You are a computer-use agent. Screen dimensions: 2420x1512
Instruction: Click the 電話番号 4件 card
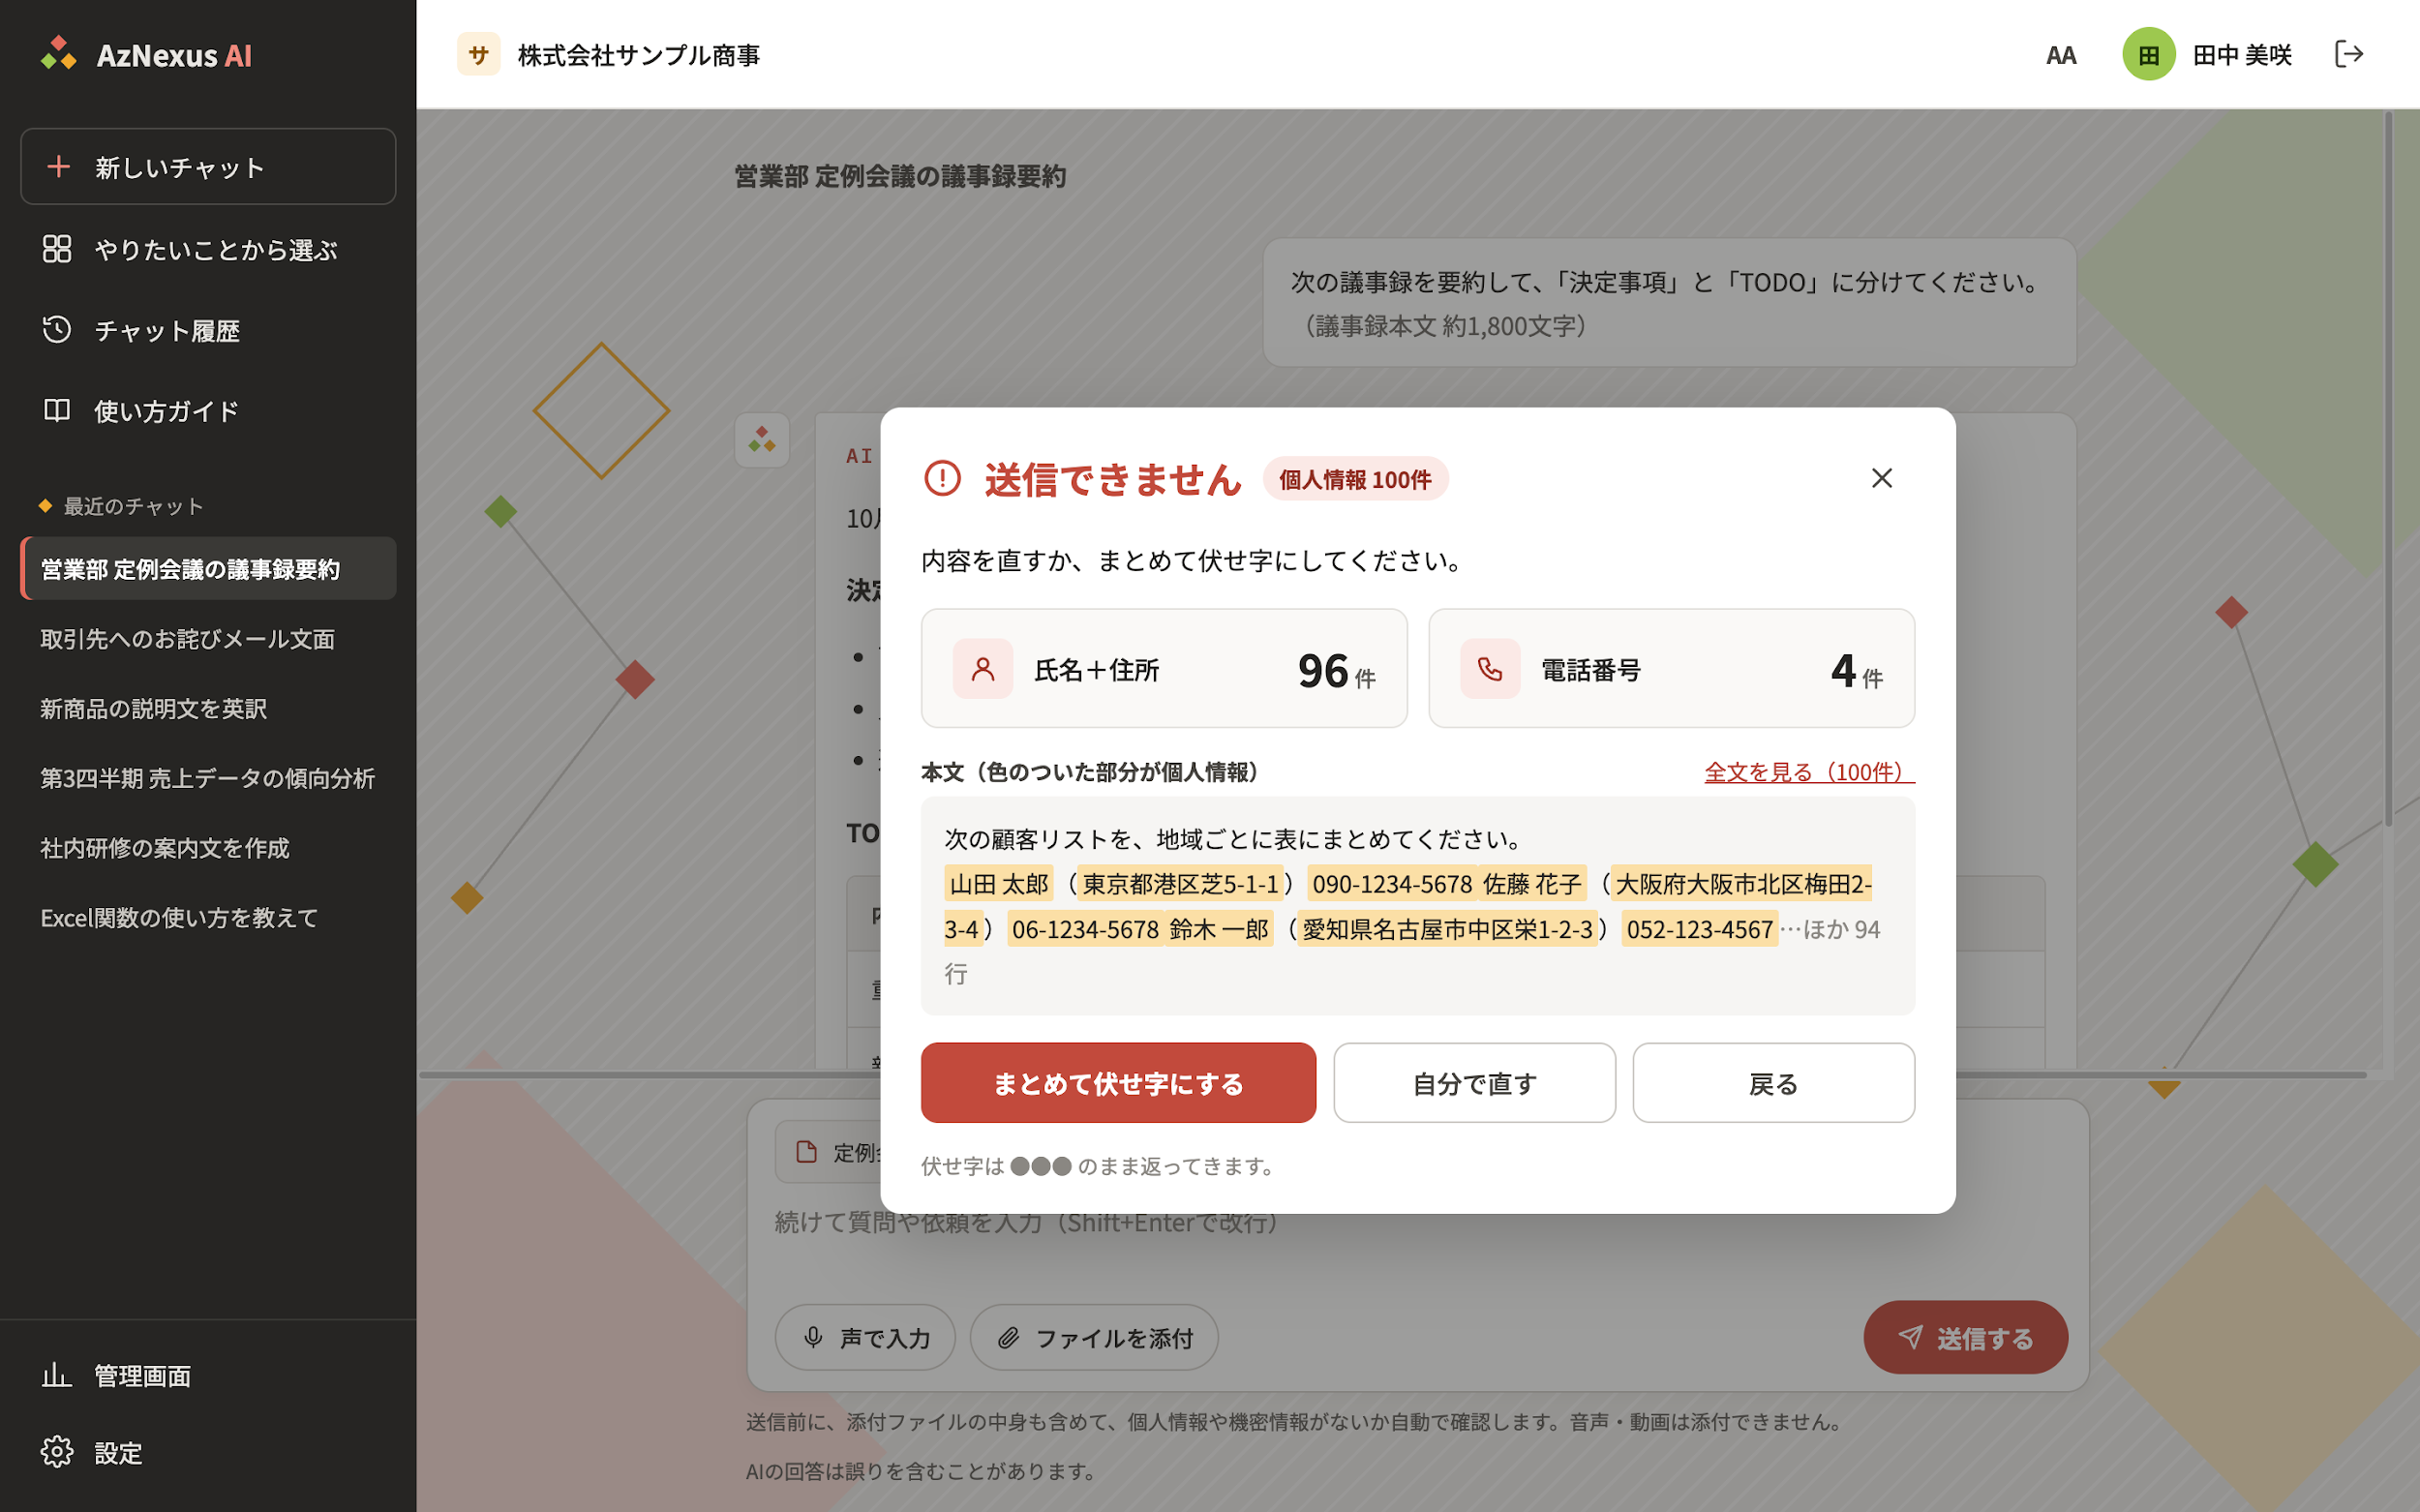click(1671, 668)
